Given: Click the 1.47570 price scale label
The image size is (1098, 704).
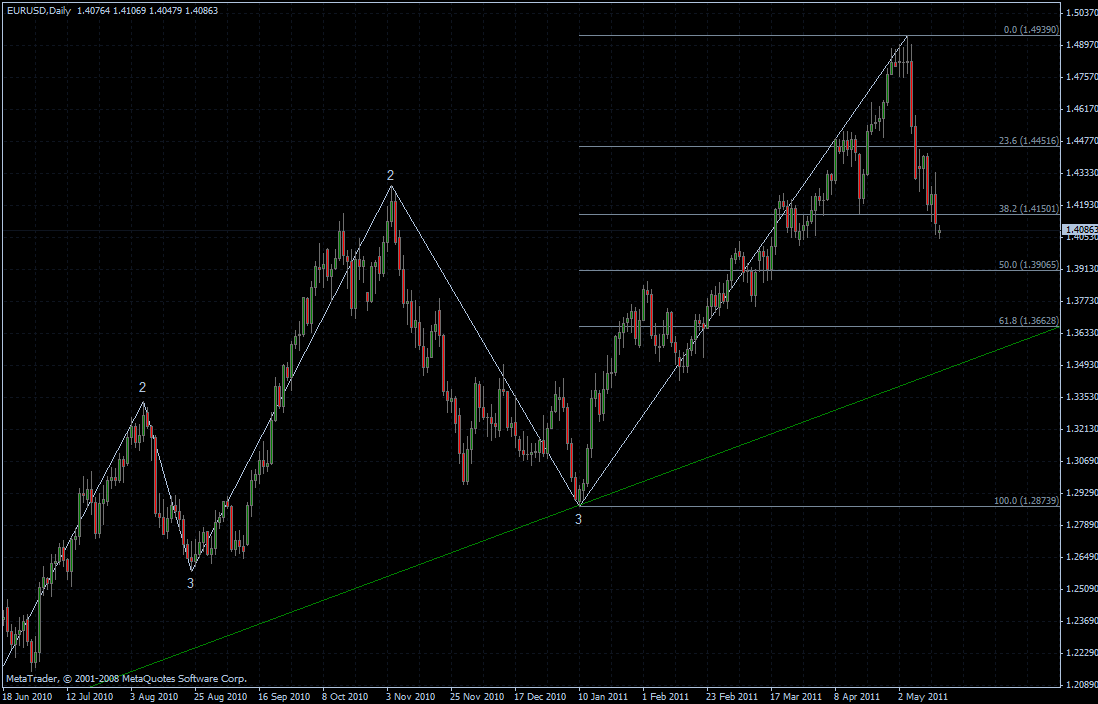Looking at the screenshot, I should (1082, 76).
